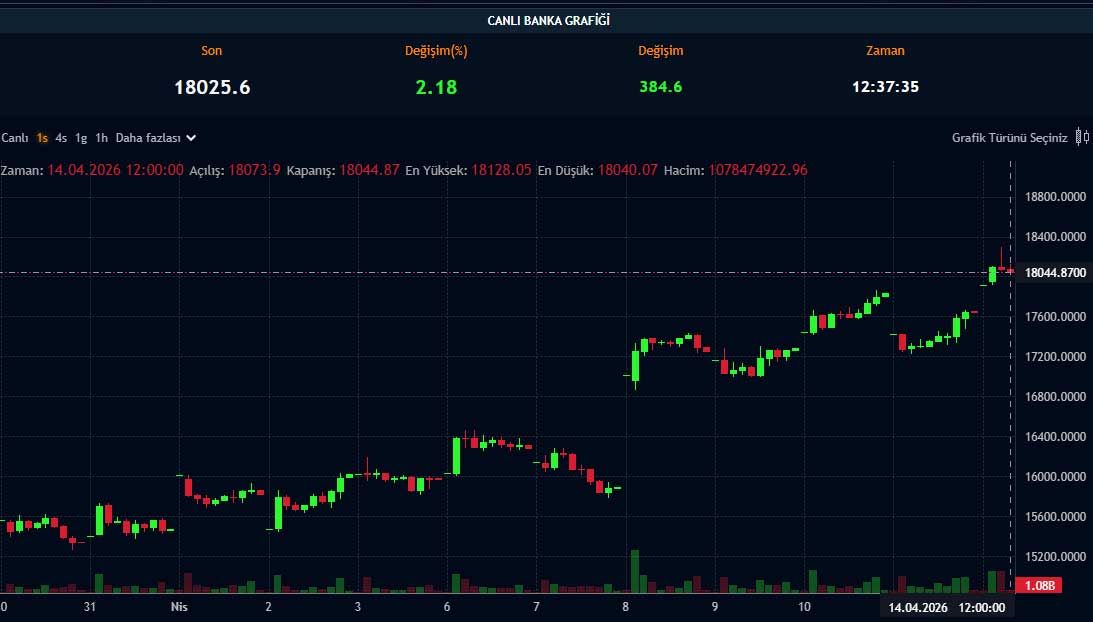Click the chevron next to Daha fazlası
The height and width of the screenshot is (622, 1093).
[191, 138]
